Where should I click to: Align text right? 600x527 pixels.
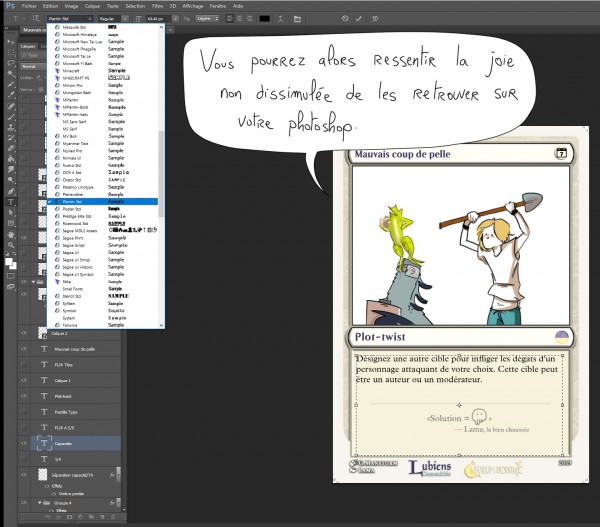249,18
